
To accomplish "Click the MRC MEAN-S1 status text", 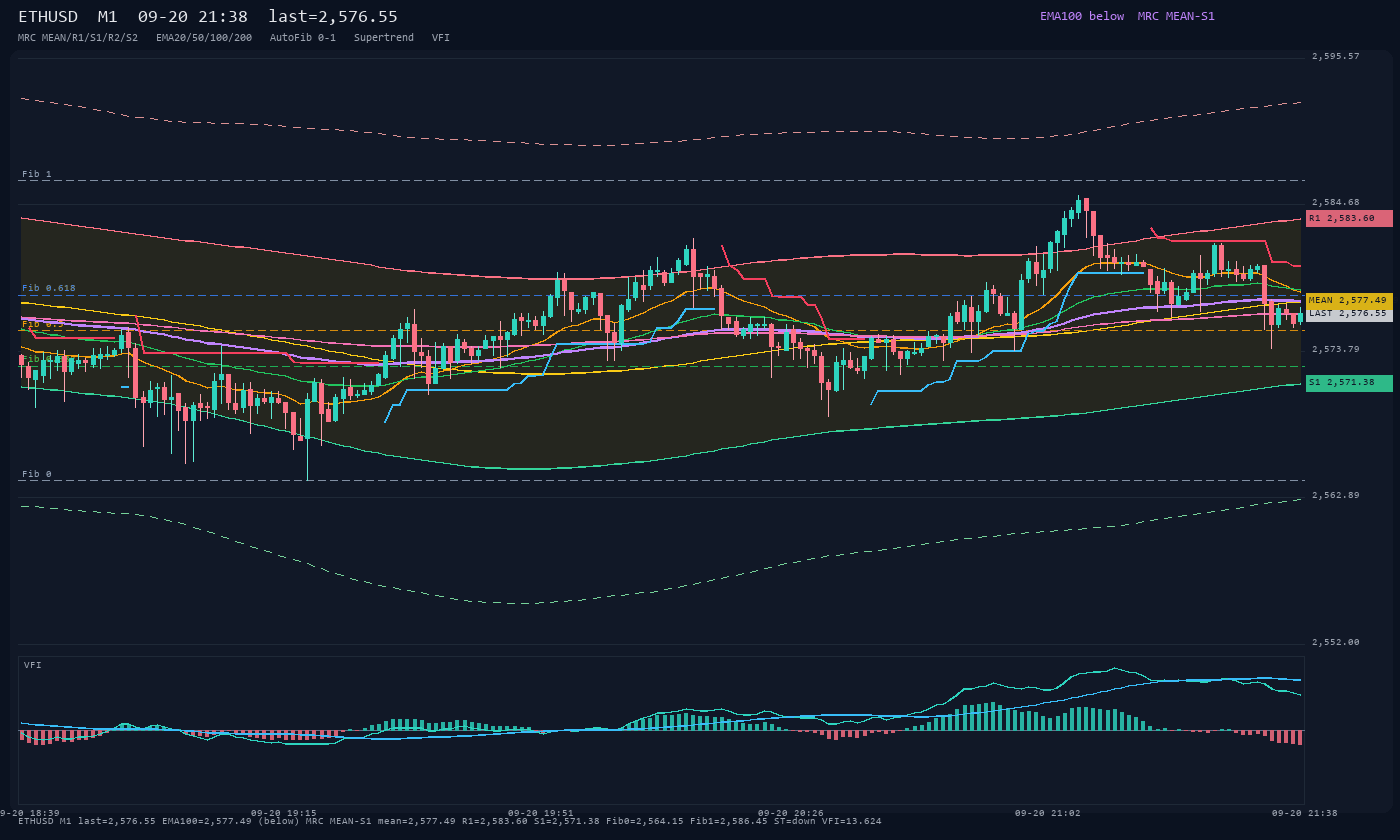I will (1176, 16).
